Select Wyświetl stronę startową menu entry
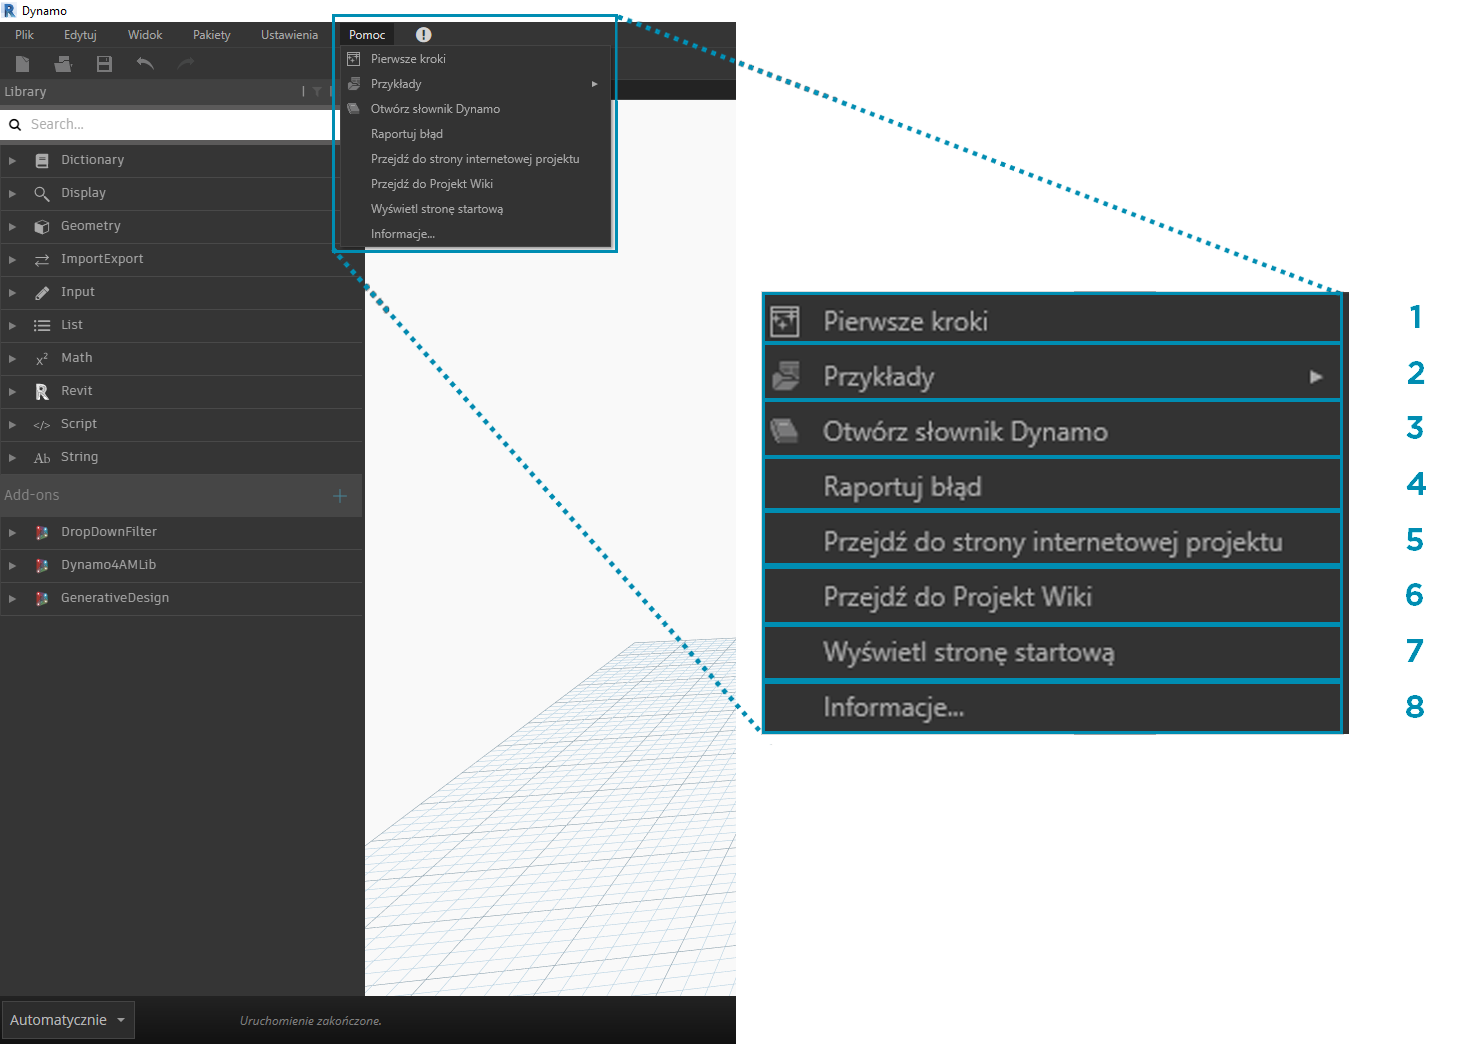Image resolution: width=1480 pixels, height=1044 pixels. point(476,209)
